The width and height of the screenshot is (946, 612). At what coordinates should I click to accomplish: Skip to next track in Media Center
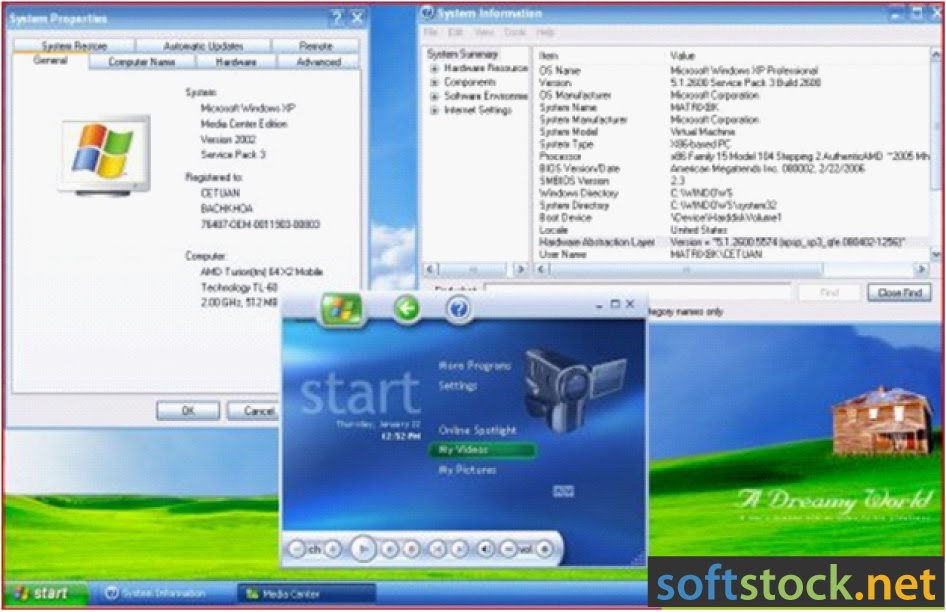pos(459,549)
